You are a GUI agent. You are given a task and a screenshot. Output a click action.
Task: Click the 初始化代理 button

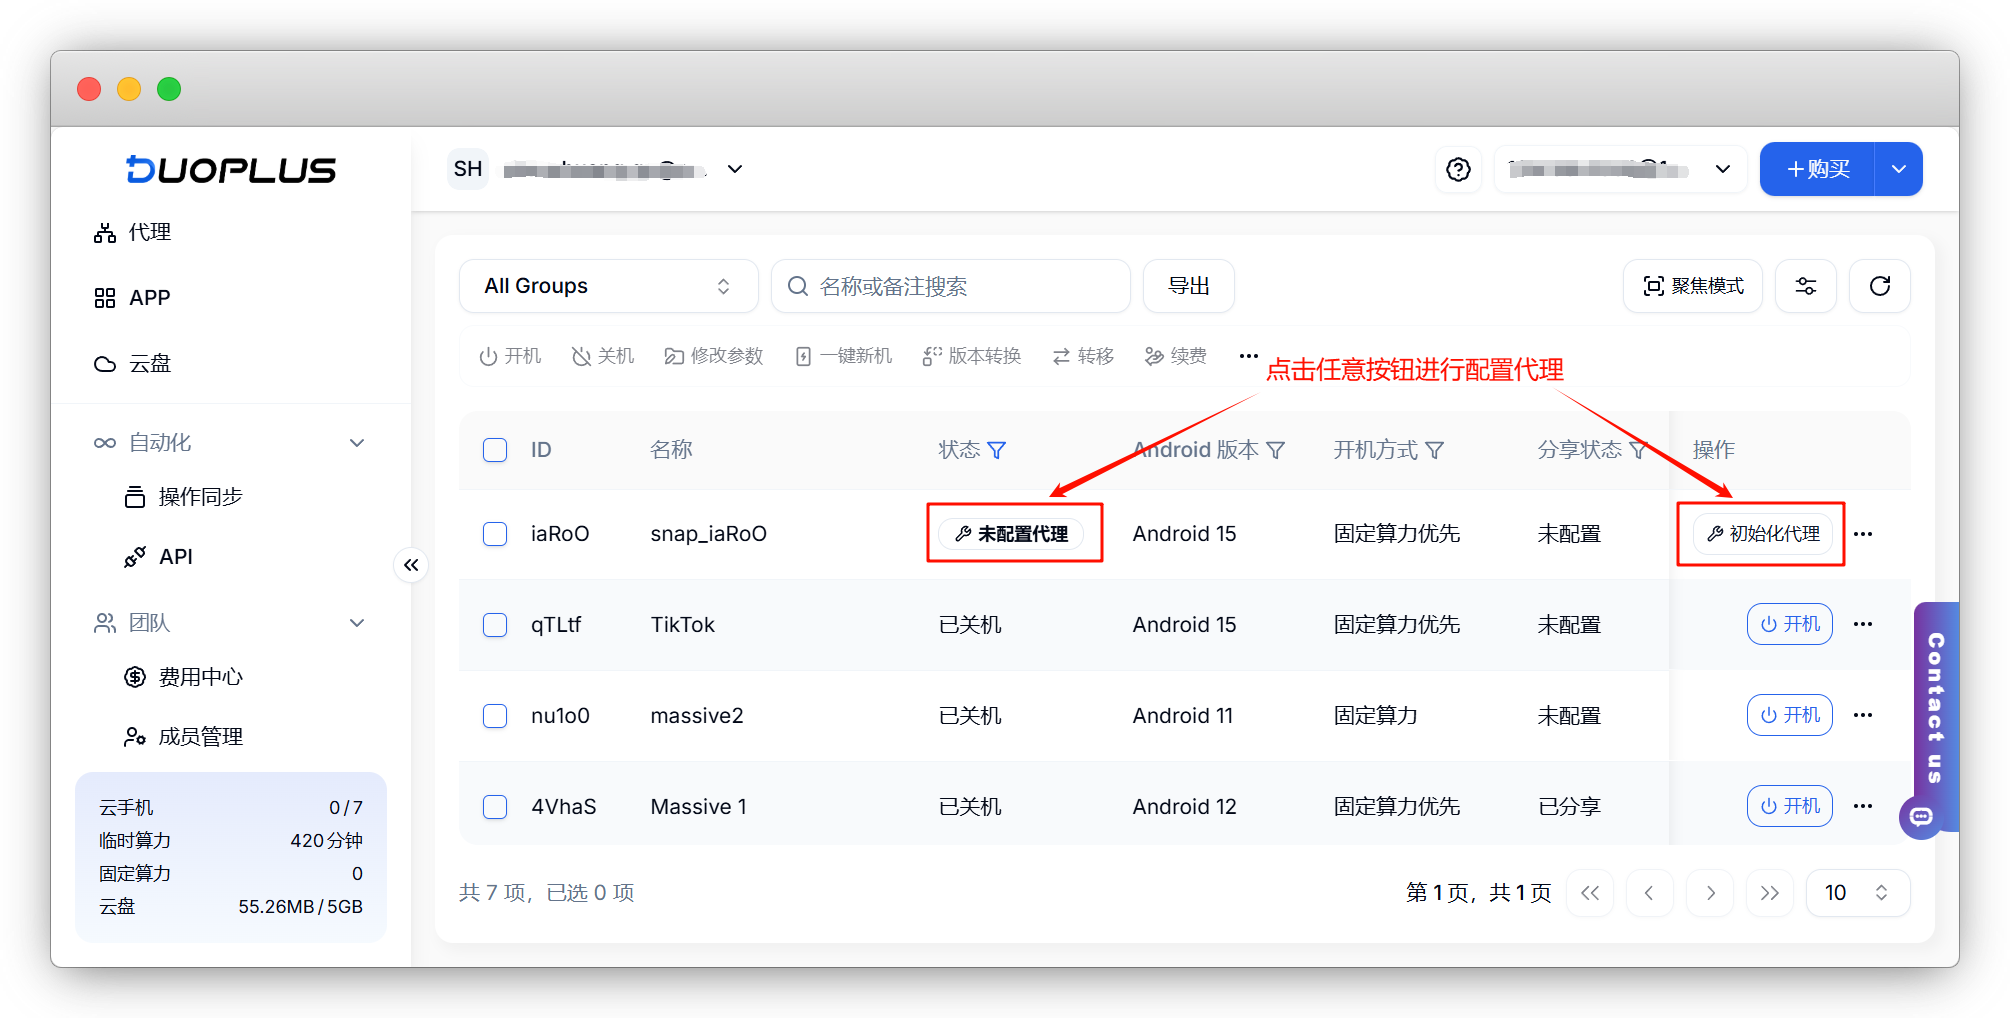1762,534
